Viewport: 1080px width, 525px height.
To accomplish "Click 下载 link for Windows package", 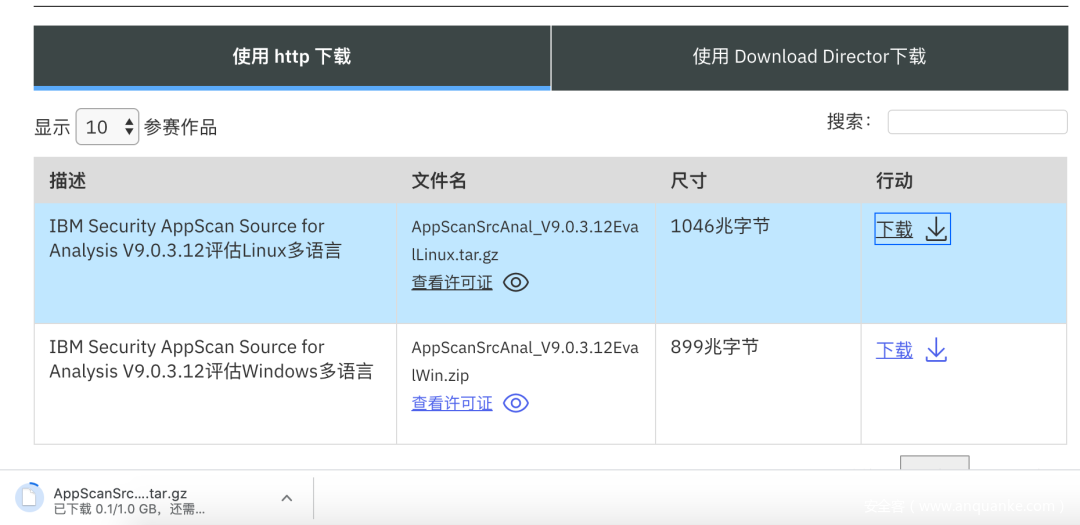I will click(894, 350).
